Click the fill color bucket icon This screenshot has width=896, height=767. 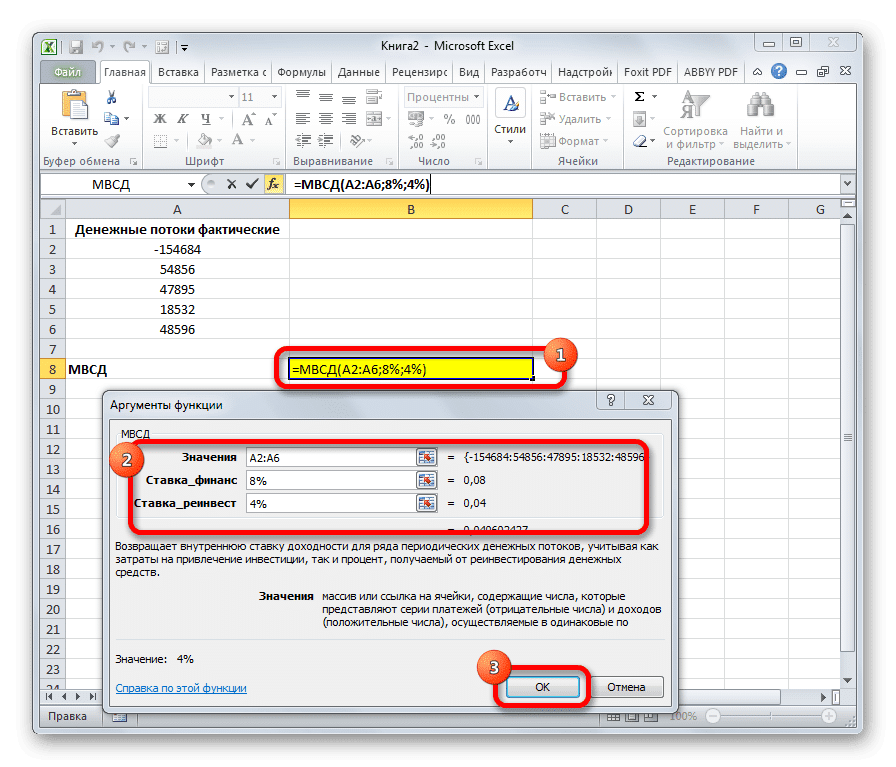tap(205, 140)
